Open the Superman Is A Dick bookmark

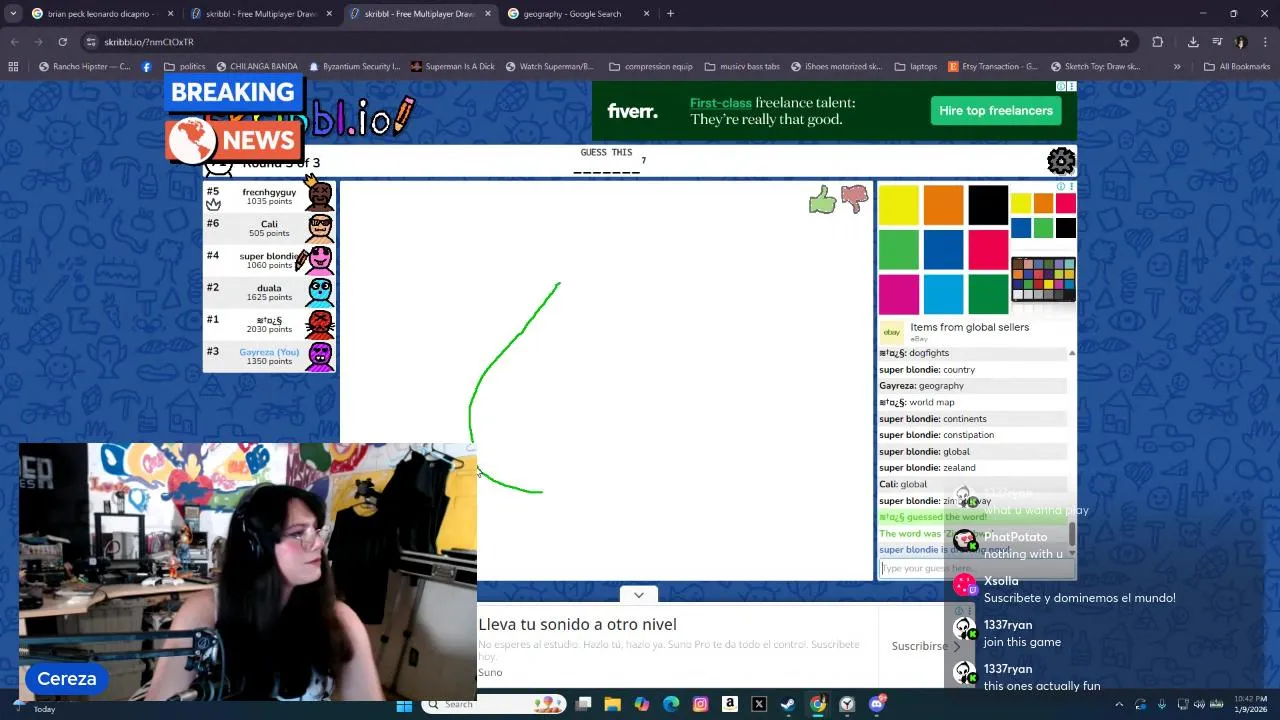tap(453, 67)
